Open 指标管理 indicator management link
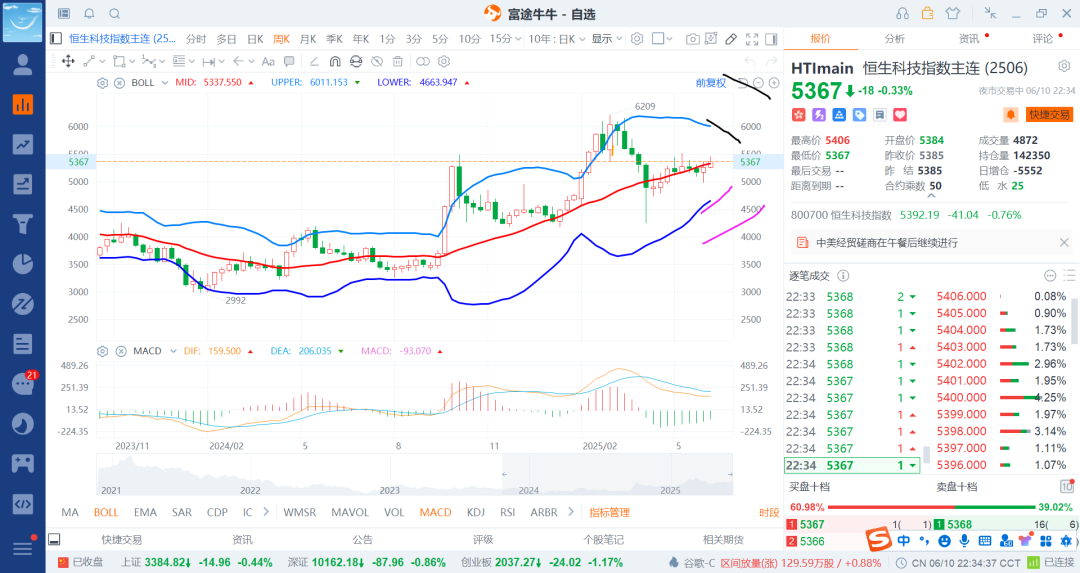The height and width of the screenshot is (573, 1080). point(609,512)
